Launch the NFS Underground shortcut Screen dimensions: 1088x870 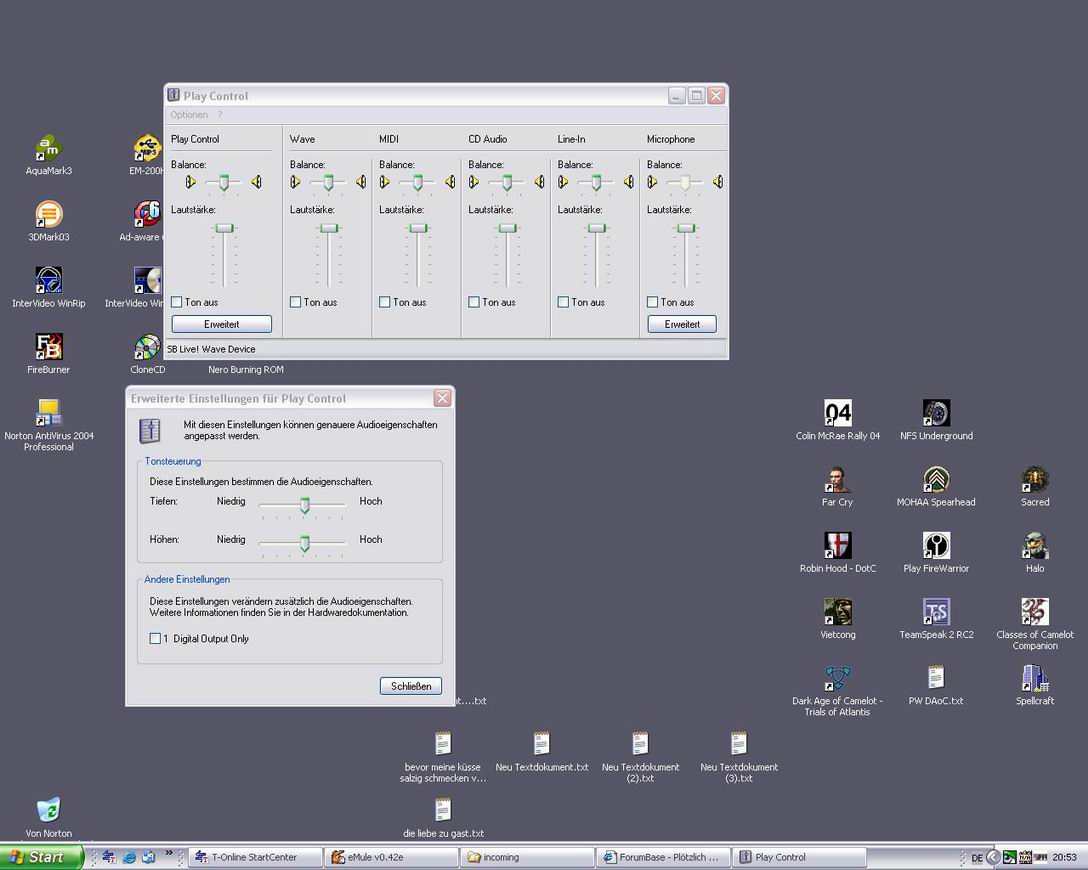(936, 413)
